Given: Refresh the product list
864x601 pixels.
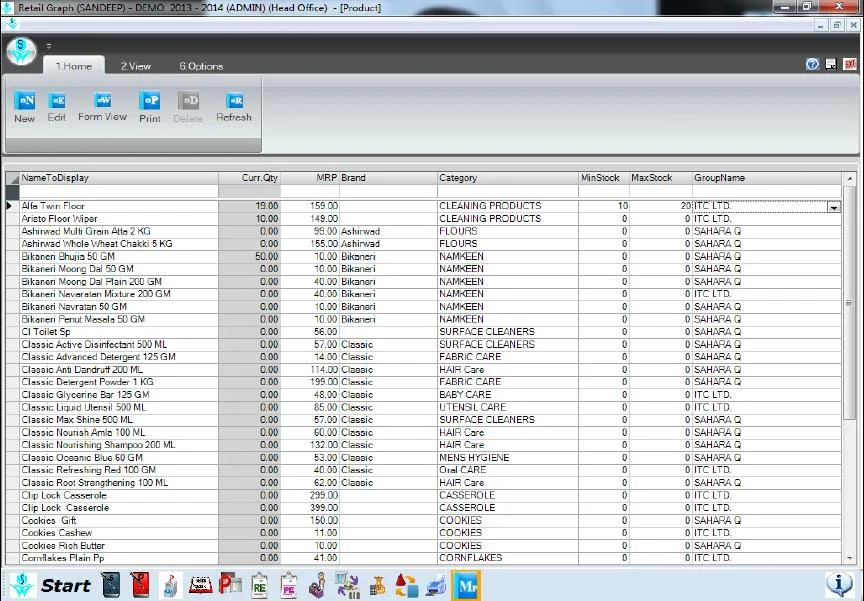Looking at the screenshot, I should 234,107.
